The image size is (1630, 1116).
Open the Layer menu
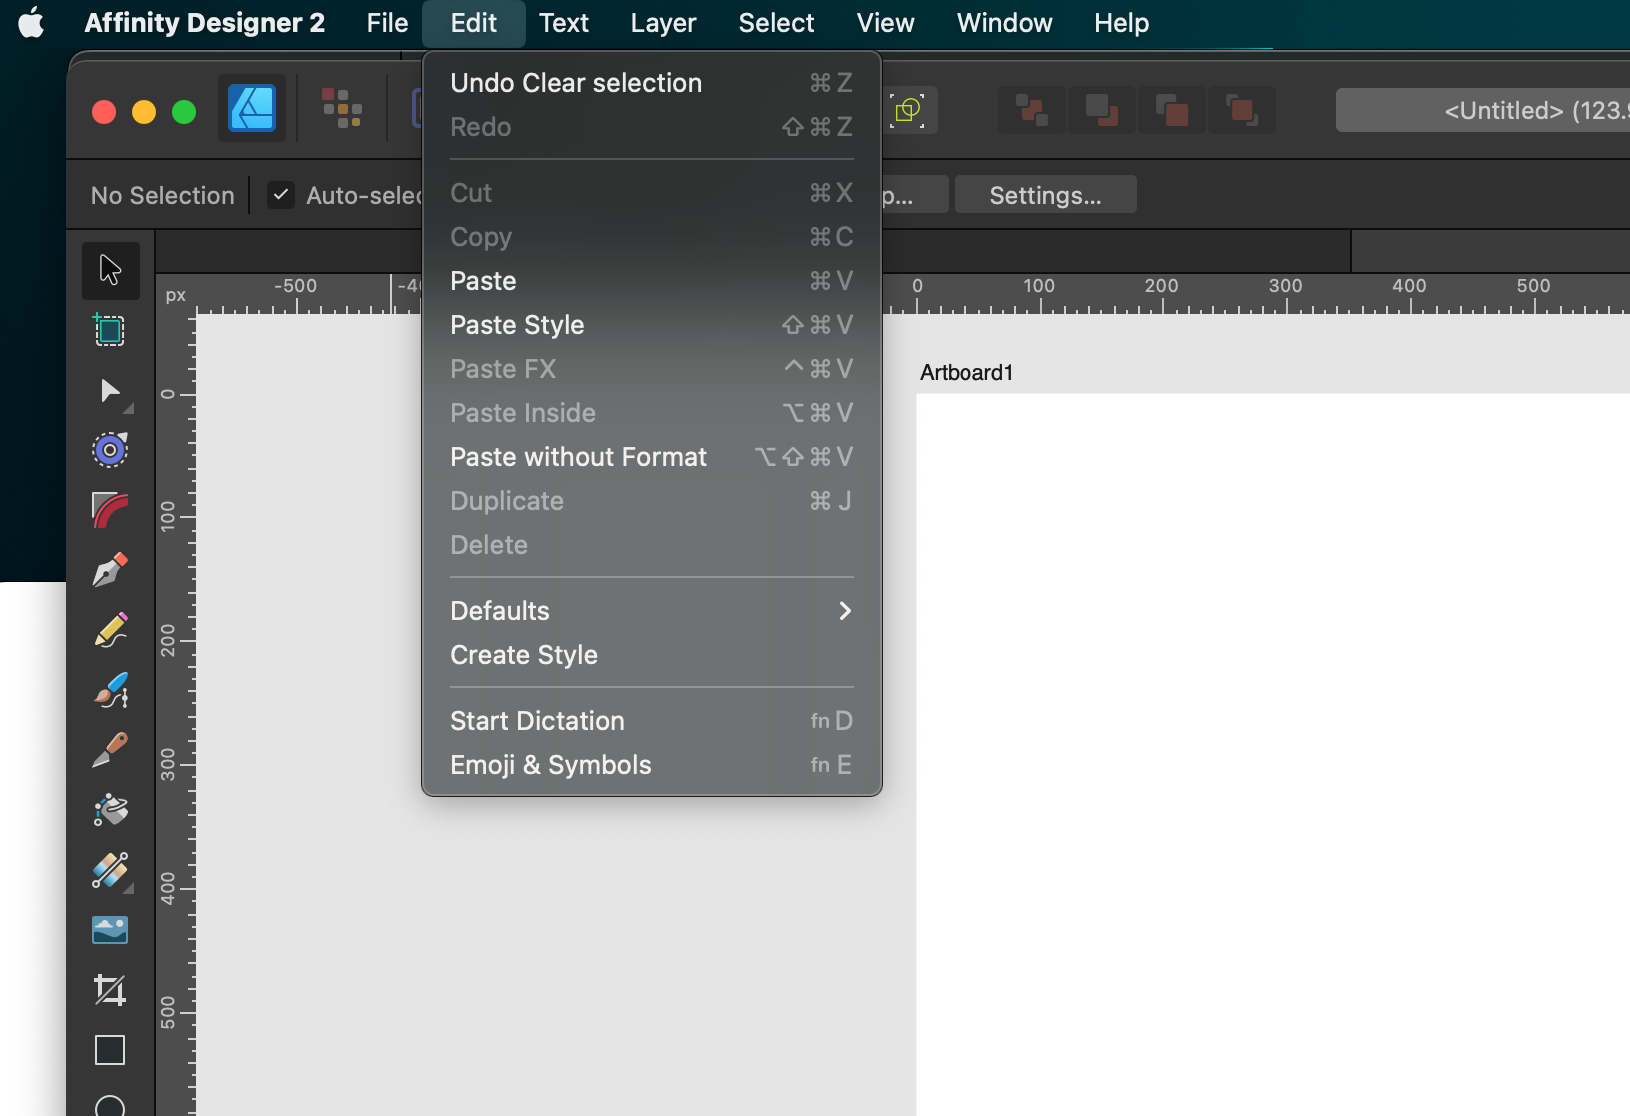coord(663,23)
